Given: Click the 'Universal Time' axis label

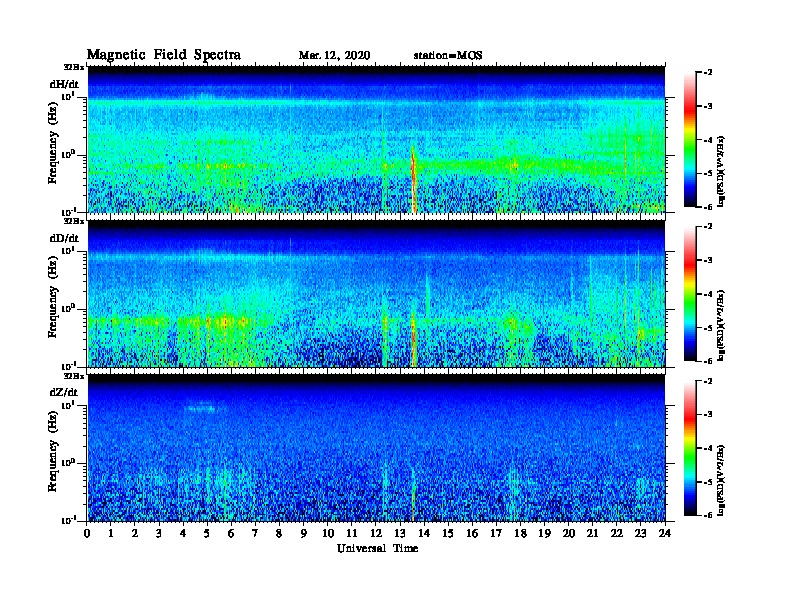Looking at the screenshot, I should point(377,548).
